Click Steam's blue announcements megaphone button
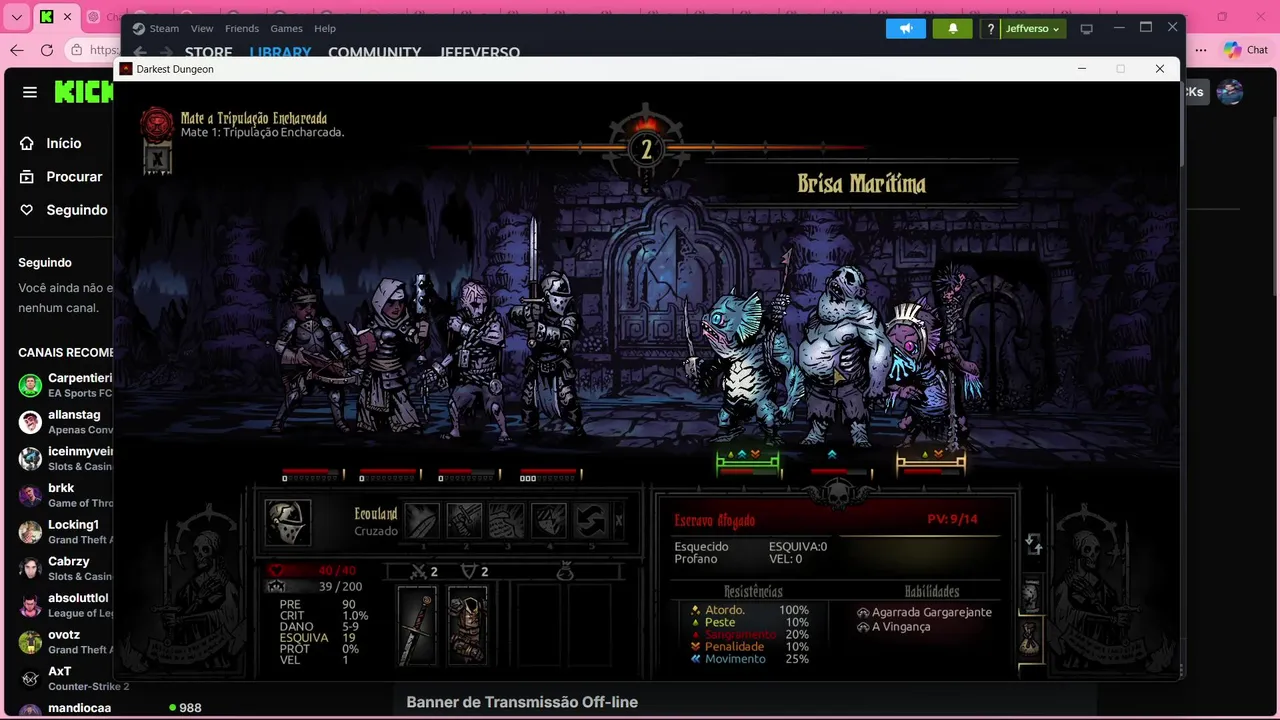The height and width of the screenshot is (720, 1280). click(x=906, y=28)
